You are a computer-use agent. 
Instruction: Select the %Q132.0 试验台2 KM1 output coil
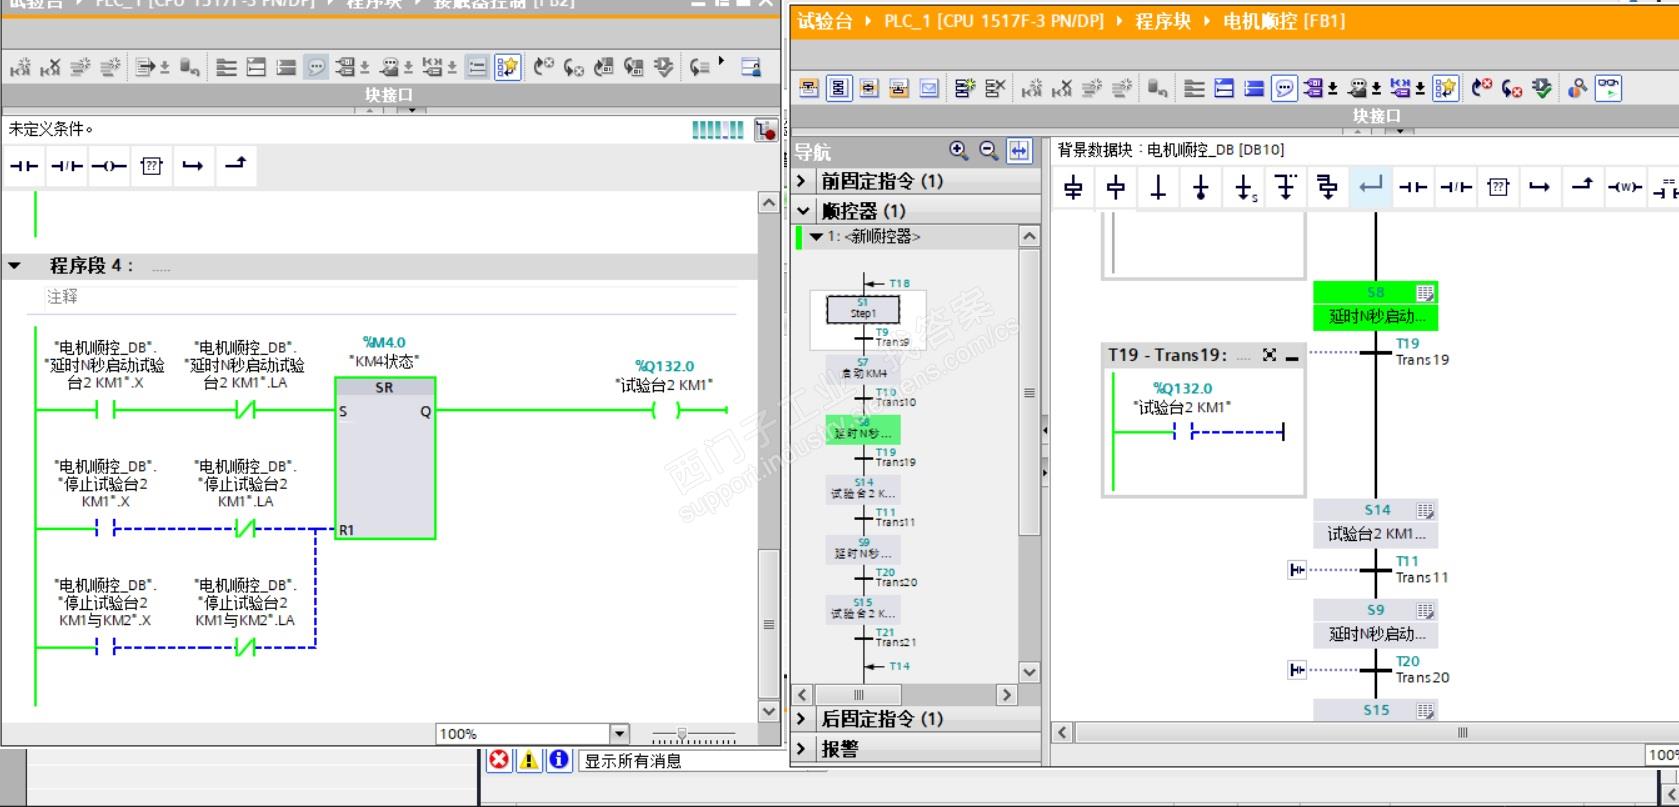665,410
